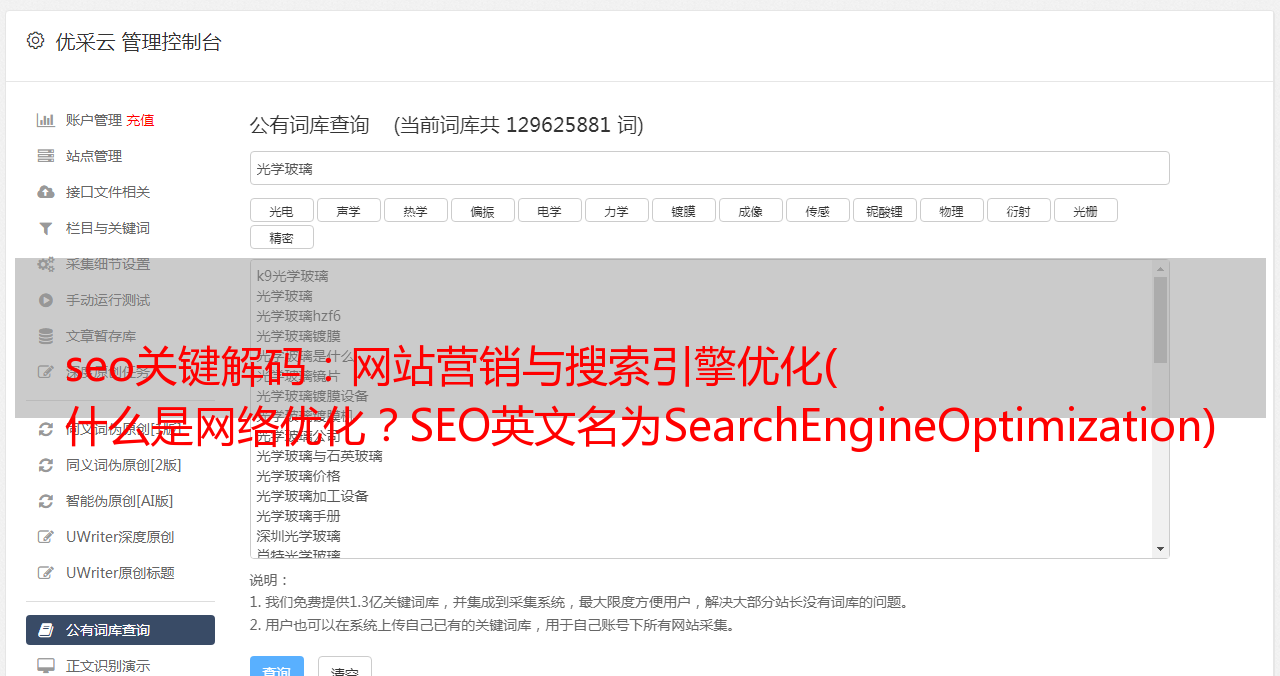Click the 电学 tag button

click(x=550, y=210)
